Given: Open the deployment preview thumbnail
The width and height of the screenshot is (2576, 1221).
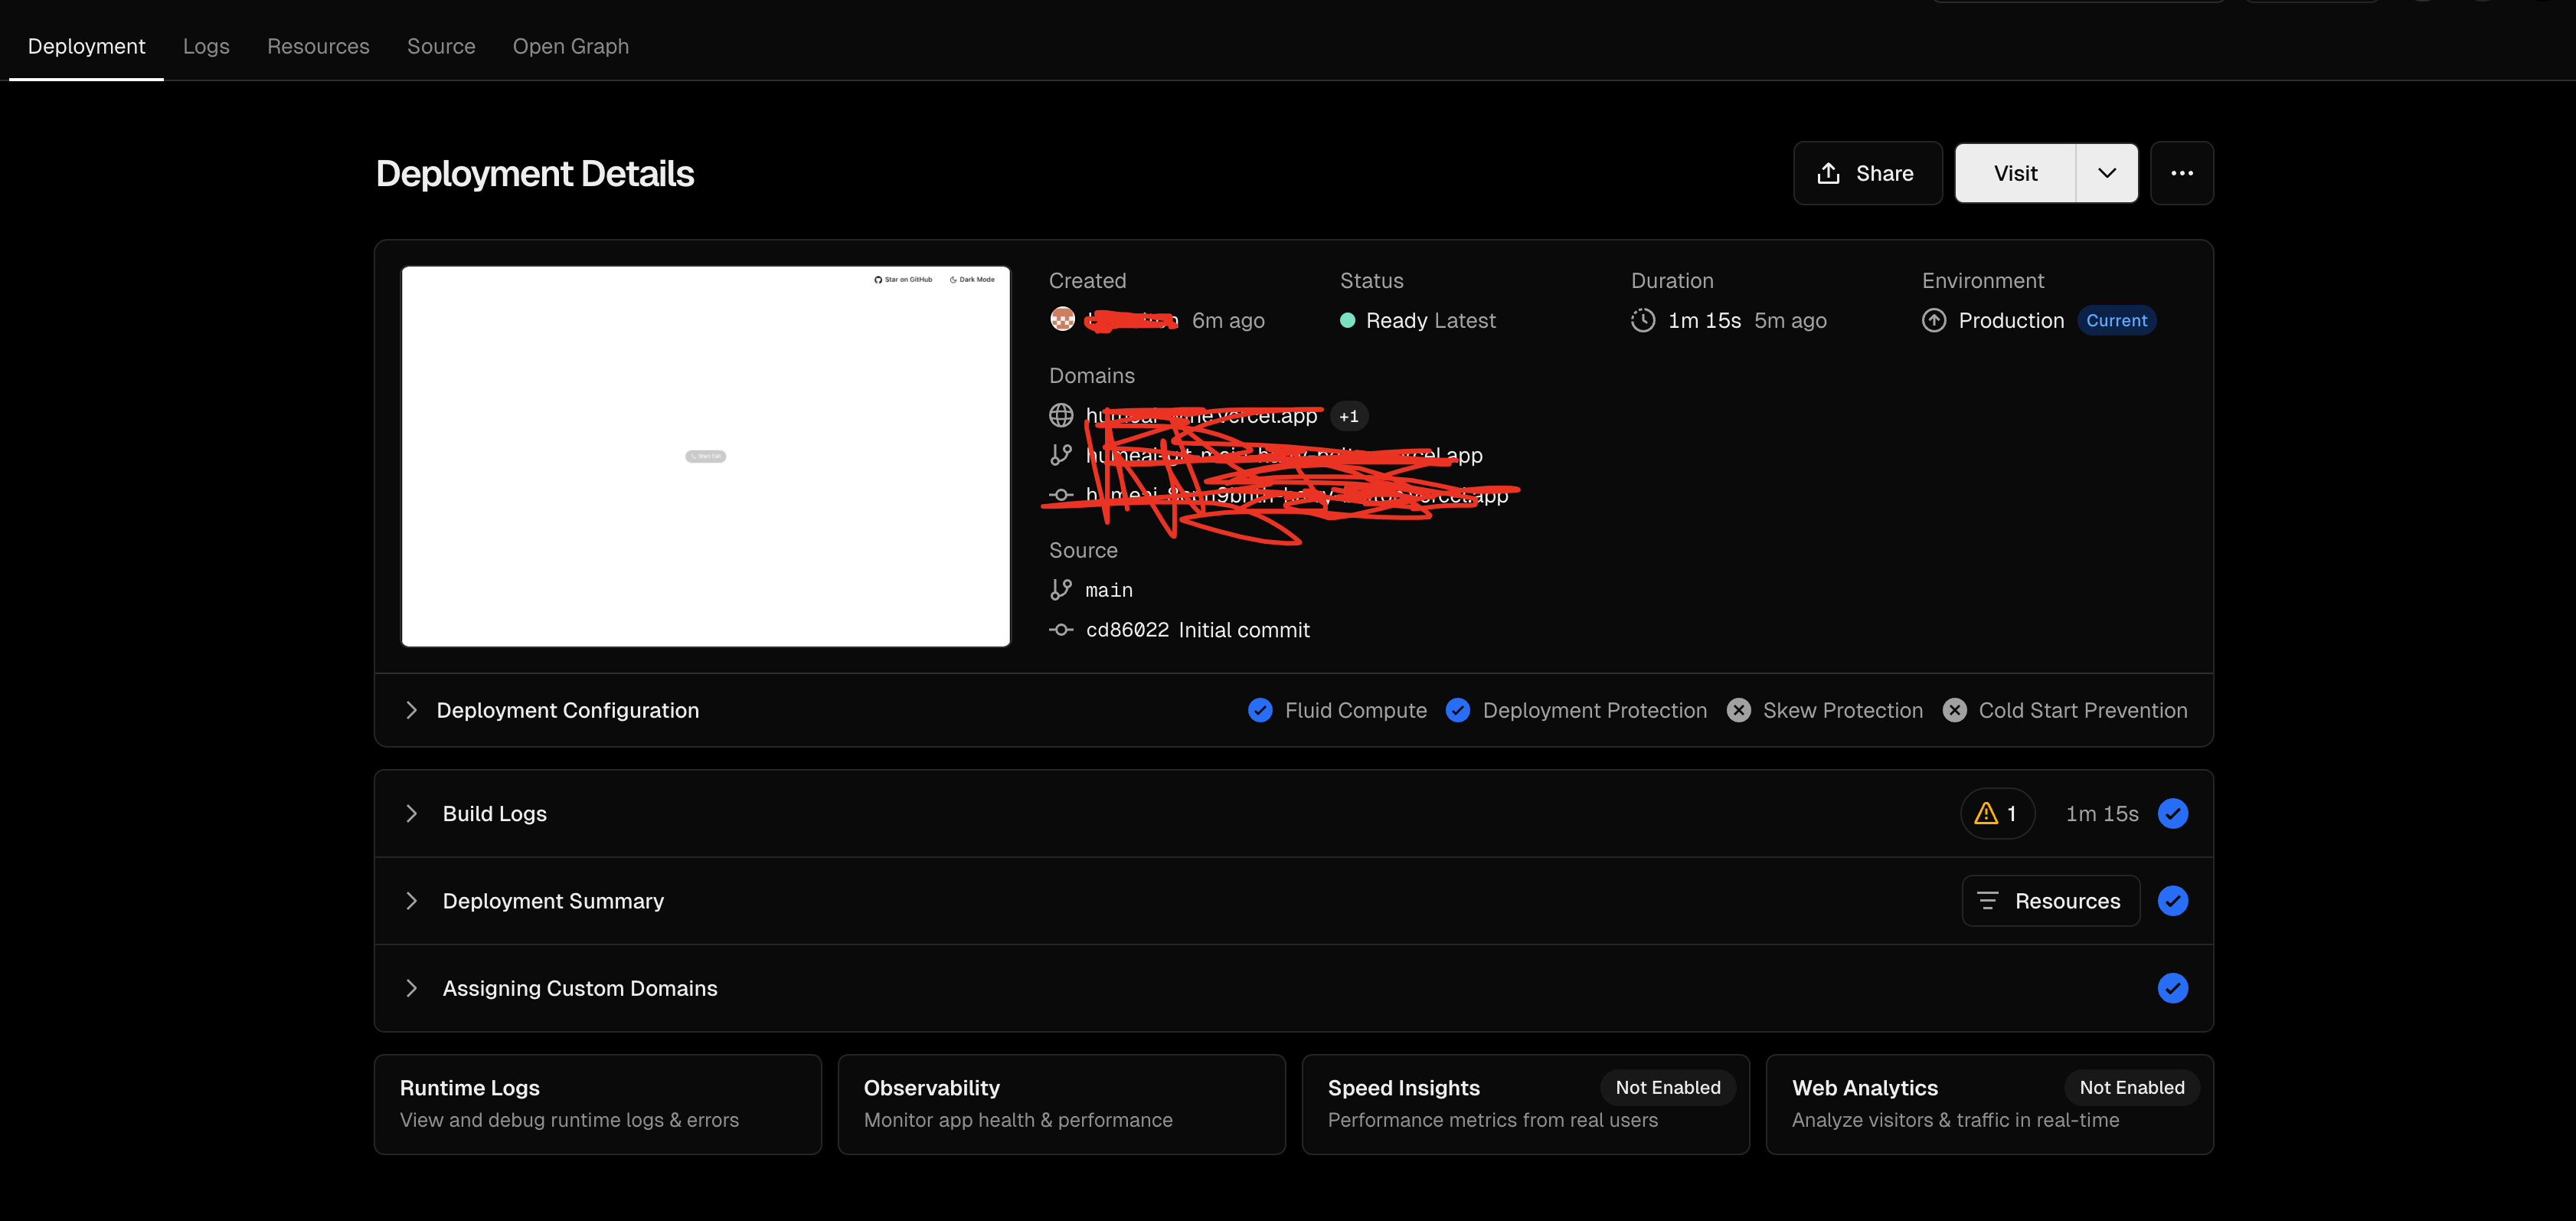Looking at the screenshot, I should 705,456.
